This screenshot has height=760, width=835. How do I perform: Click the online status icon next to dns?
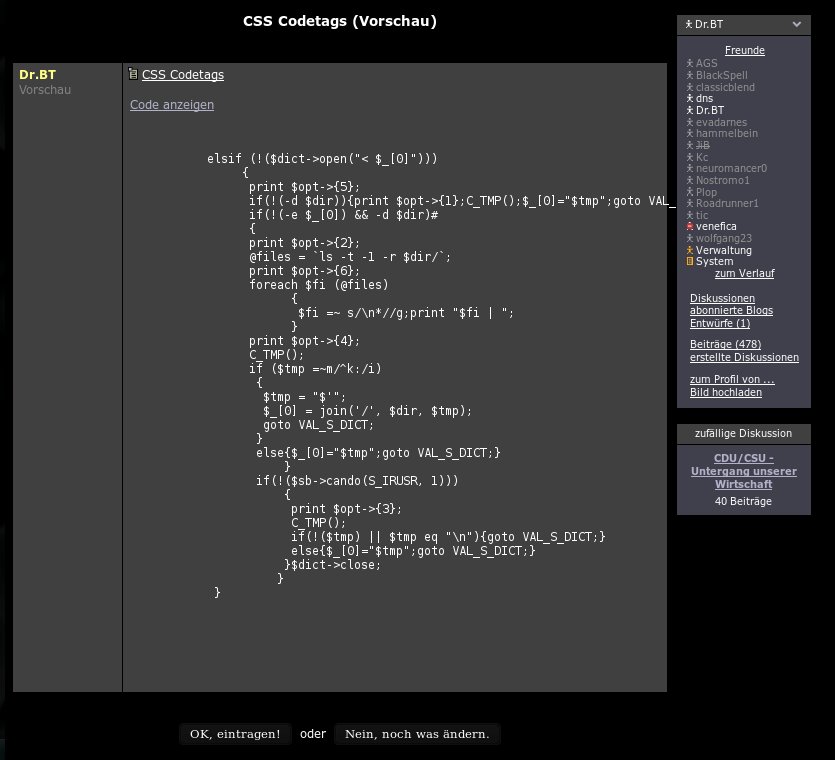pyautogui.click(x=690, y=98)
